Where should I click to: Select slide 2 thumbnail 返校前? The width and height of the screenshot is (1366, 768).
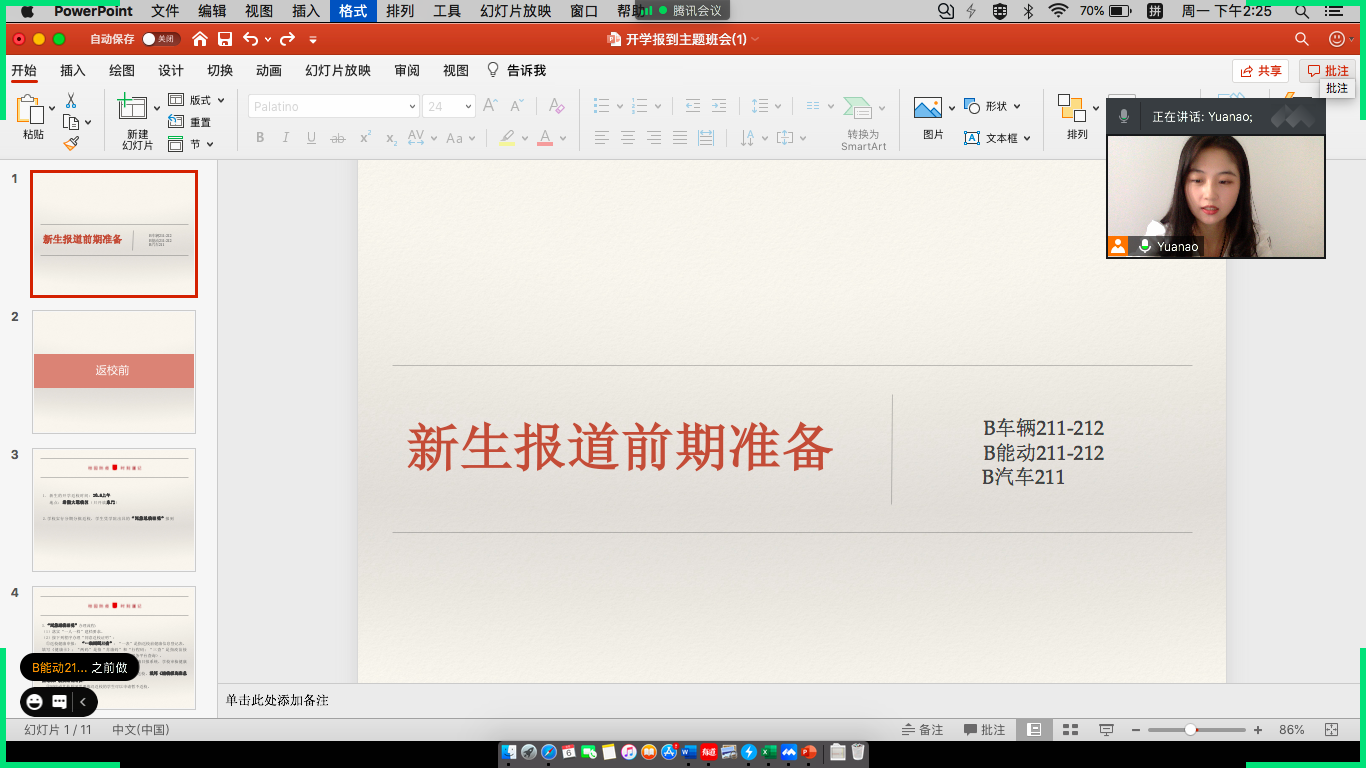click(x=114, y=371)
